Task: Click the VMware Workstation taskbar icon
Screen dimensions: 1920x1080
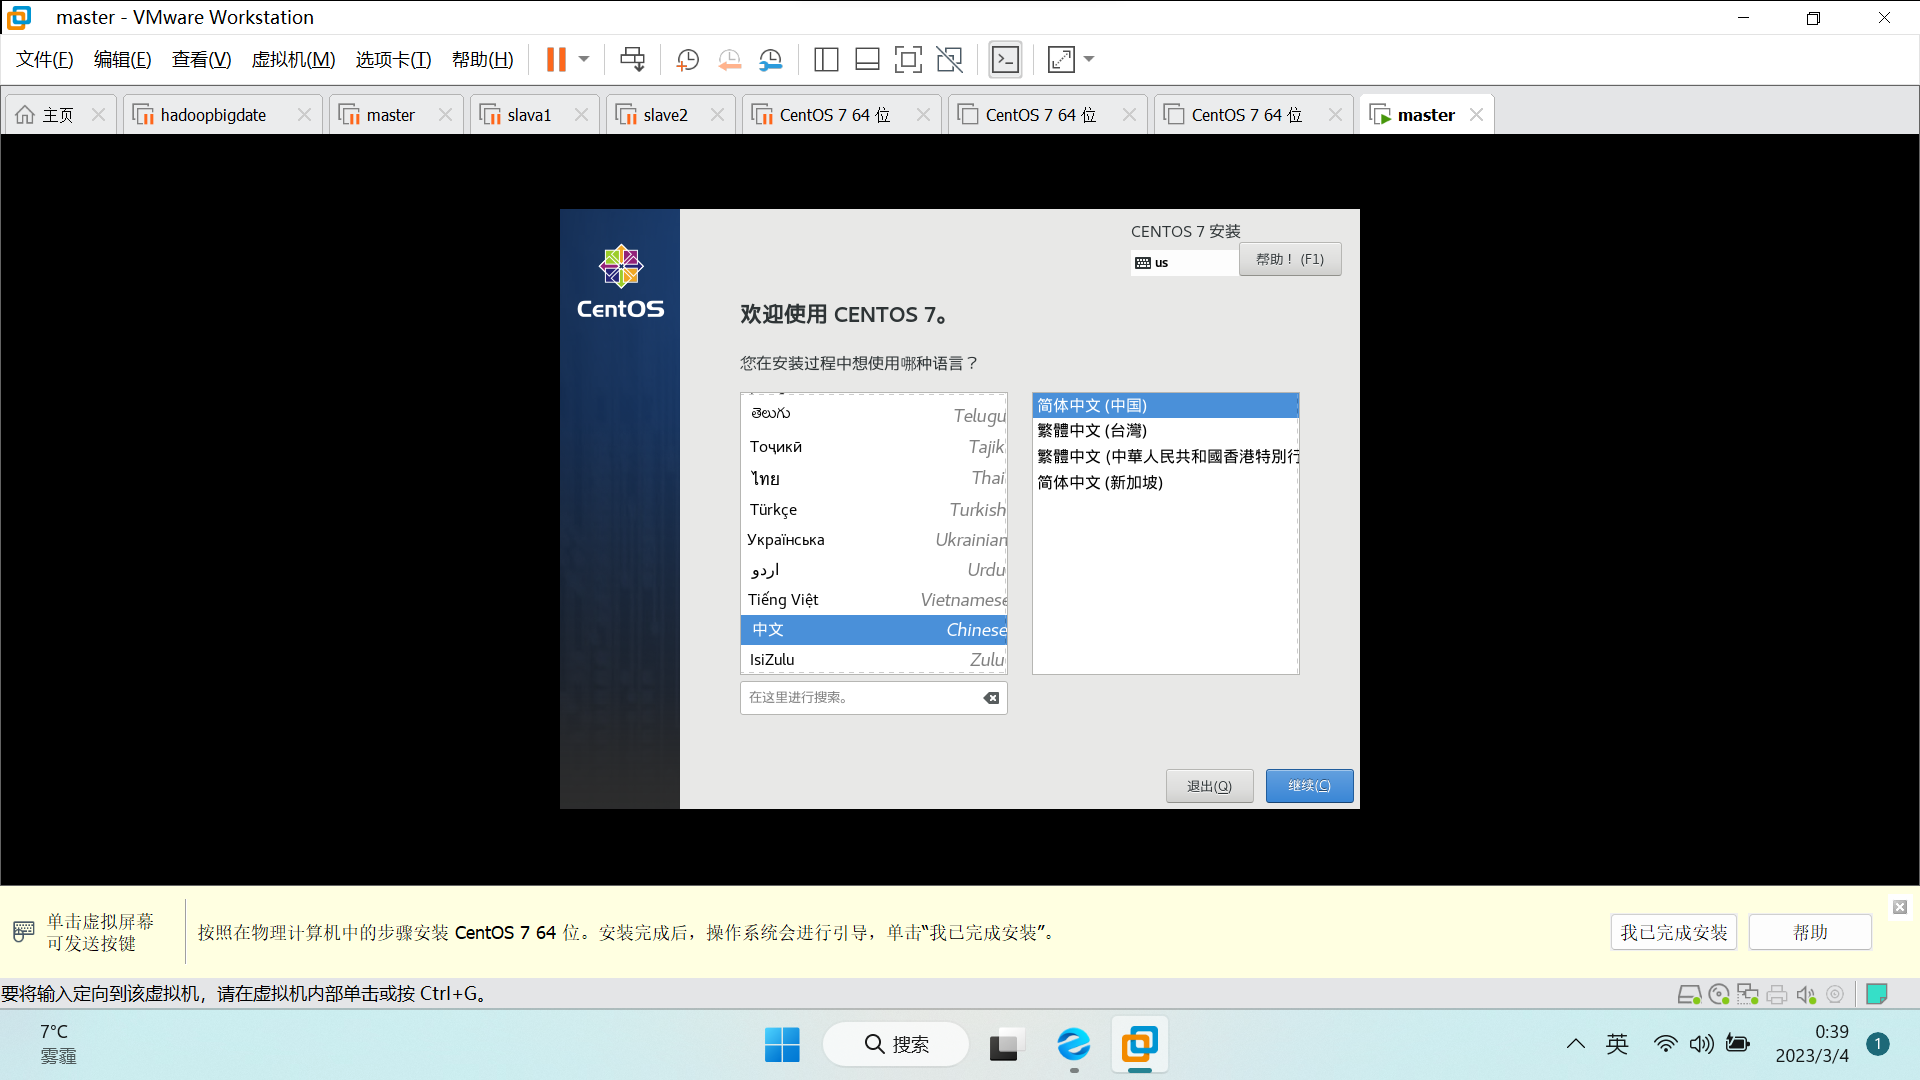Action: click(x=1139, y=1045)
